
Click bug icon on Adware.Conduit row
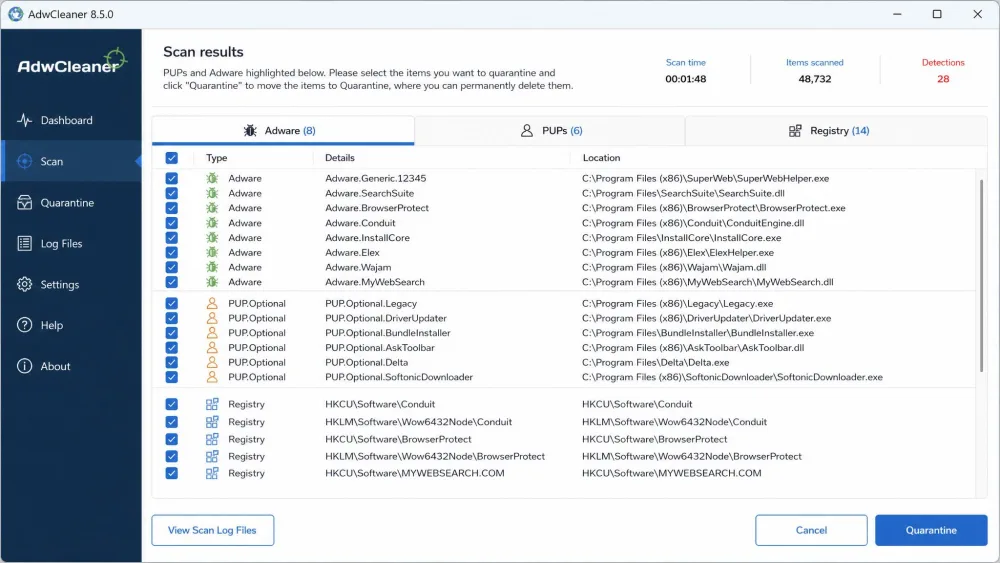click(212, 223)
